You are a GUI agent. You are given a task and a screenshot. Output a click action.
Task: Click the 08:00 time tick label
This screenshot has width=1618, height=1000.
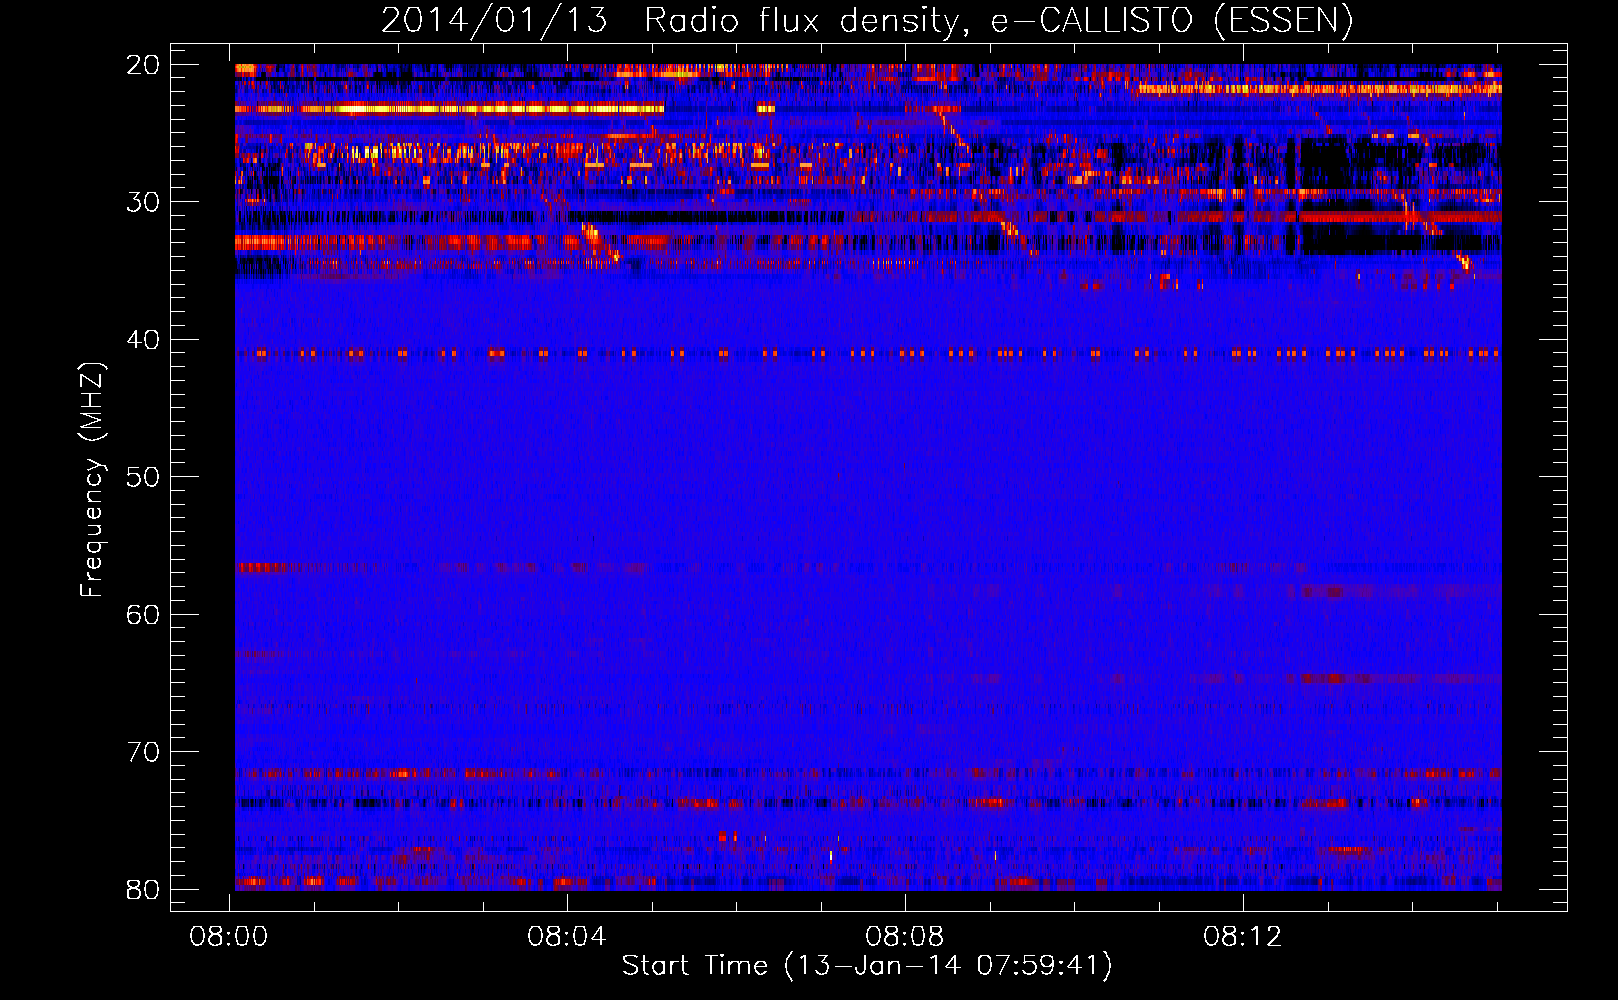pyautogui.click(x=229, y=937)
